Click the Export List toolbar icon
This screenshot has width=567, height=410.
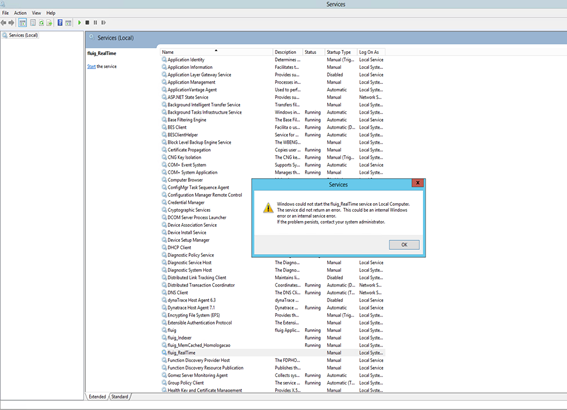coord(49,23)
